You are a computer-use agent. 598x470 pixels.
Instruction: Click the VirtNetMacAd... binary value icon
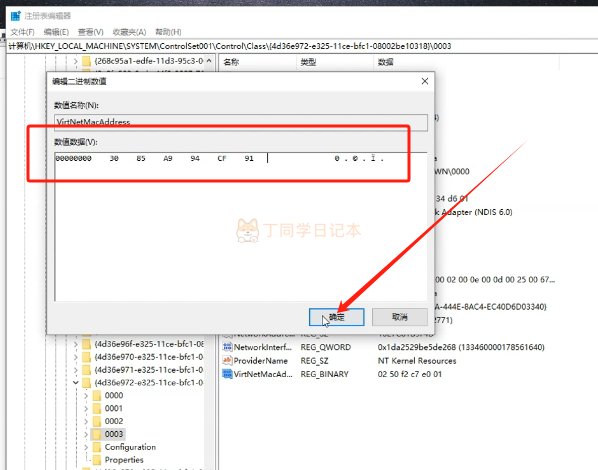(x=227, y=374)
